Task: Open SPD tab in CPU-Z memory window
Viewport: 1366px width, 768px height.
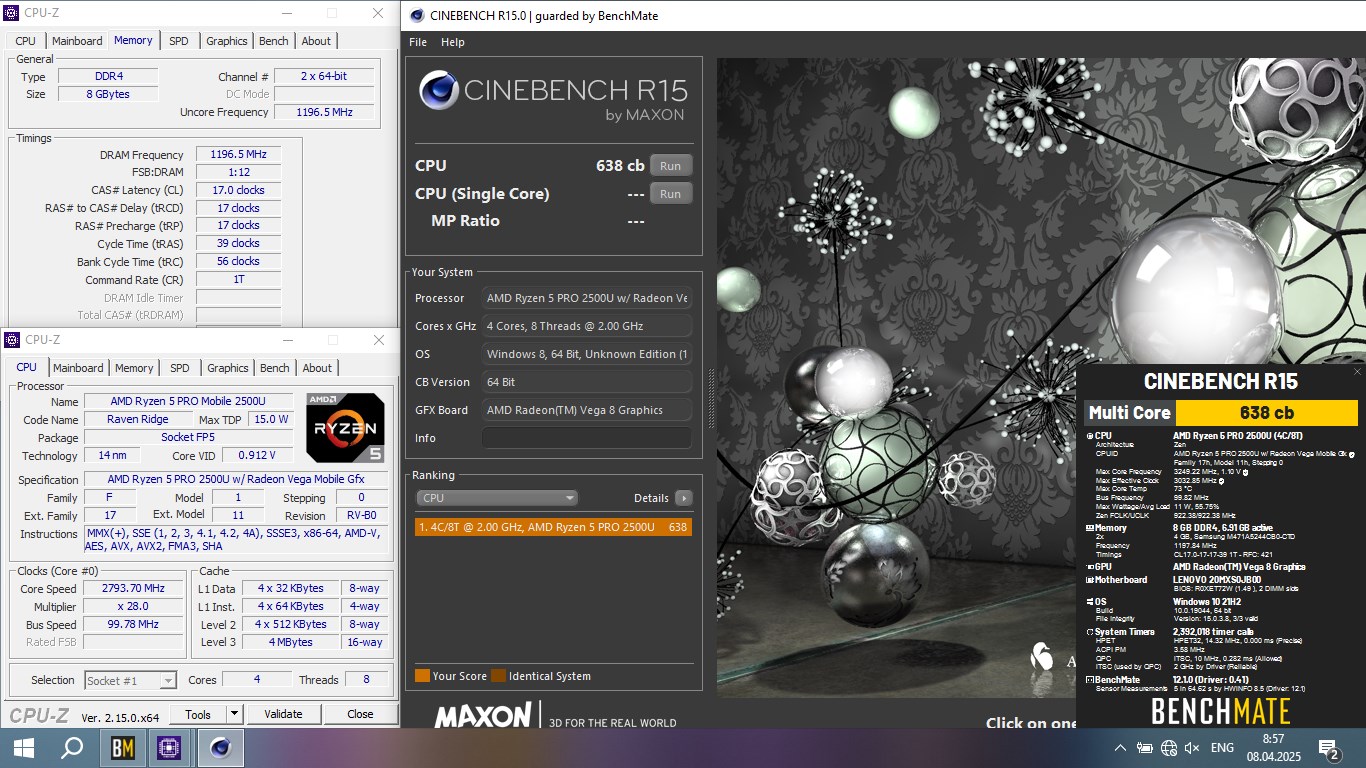Action: coord(178,41)
